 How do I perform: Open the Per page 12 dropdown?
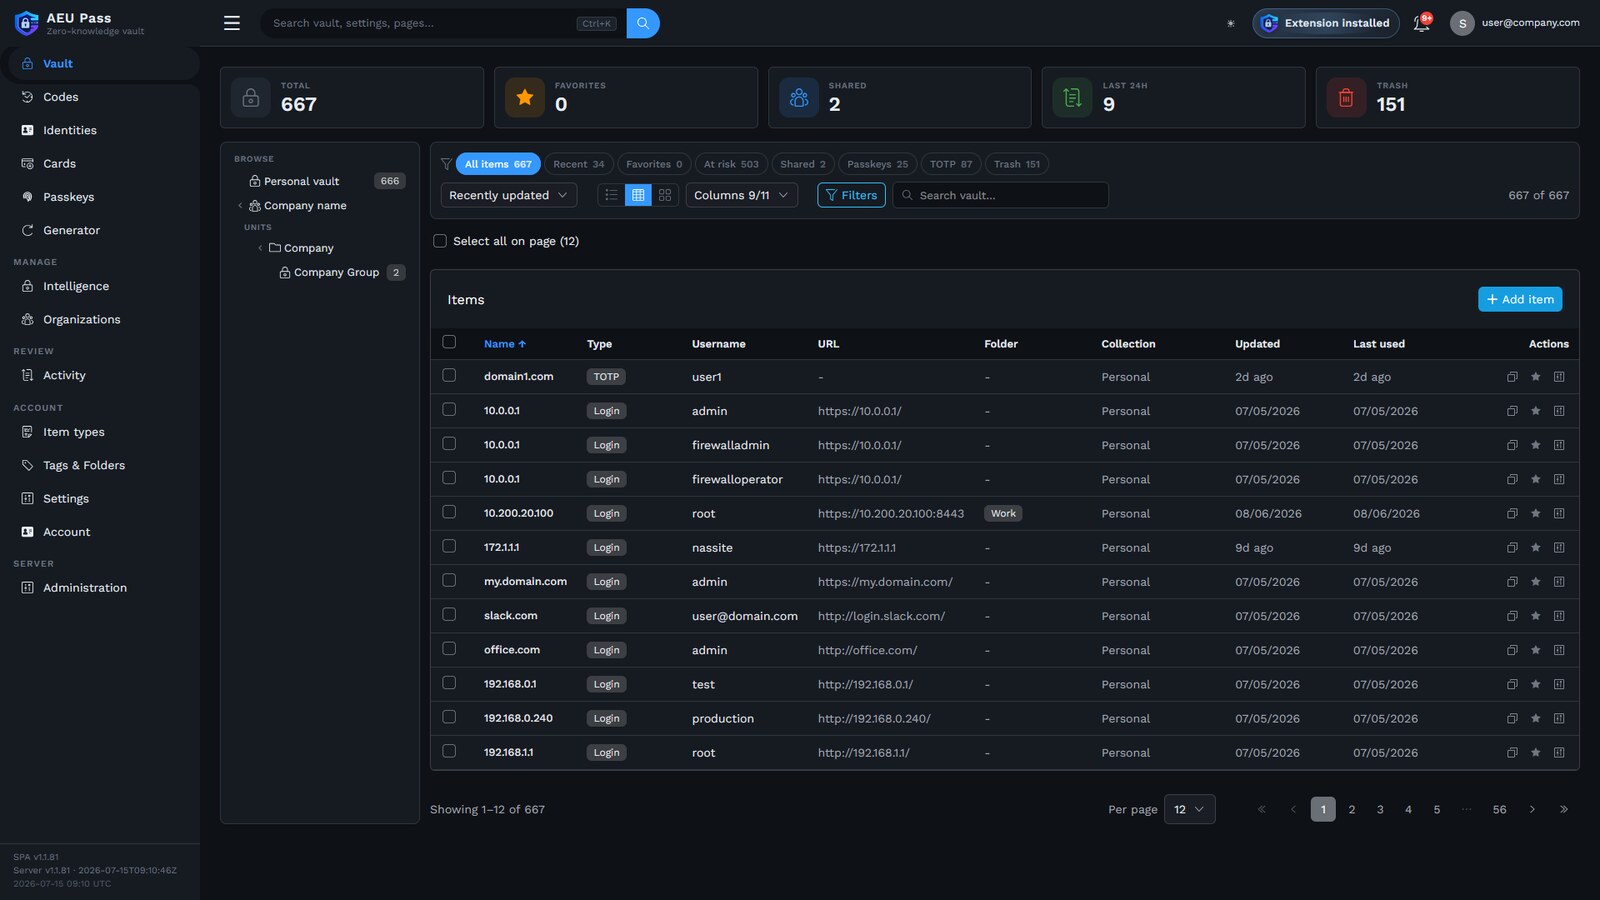(x=1189, y=809)
